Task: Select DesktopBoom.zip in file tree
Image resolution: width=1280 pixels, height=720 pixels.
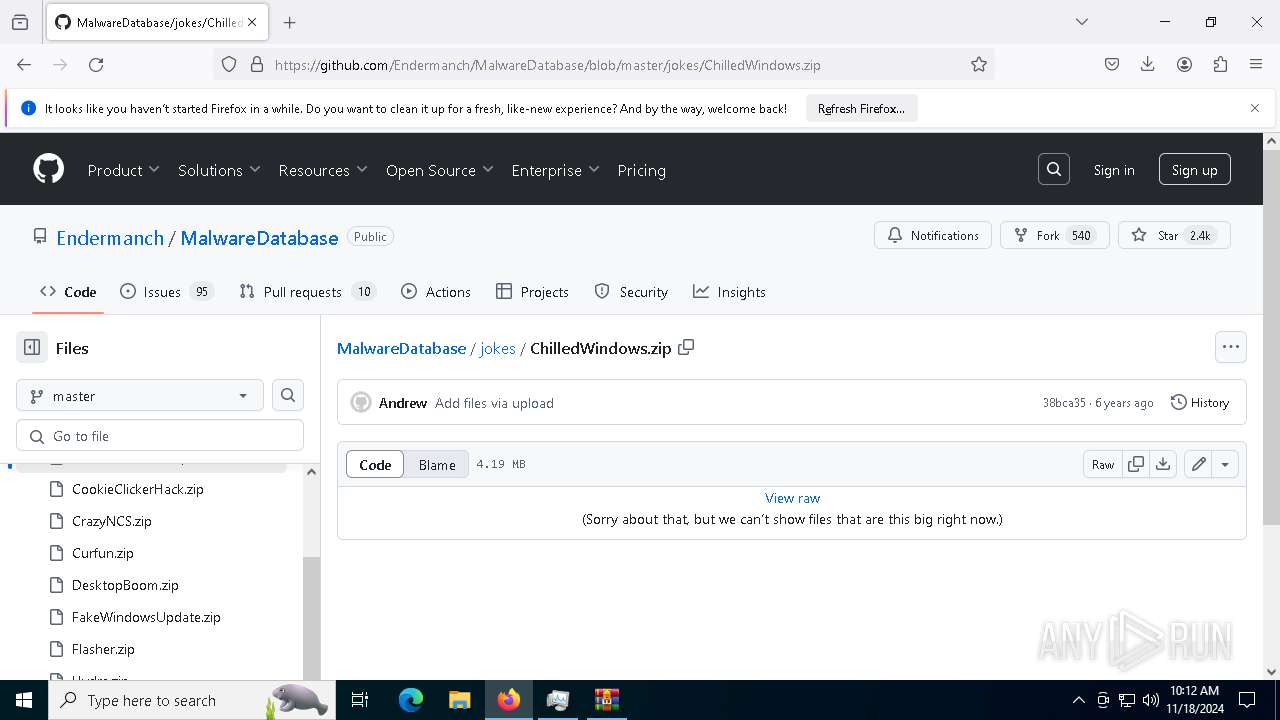Action: coord(125,585)
